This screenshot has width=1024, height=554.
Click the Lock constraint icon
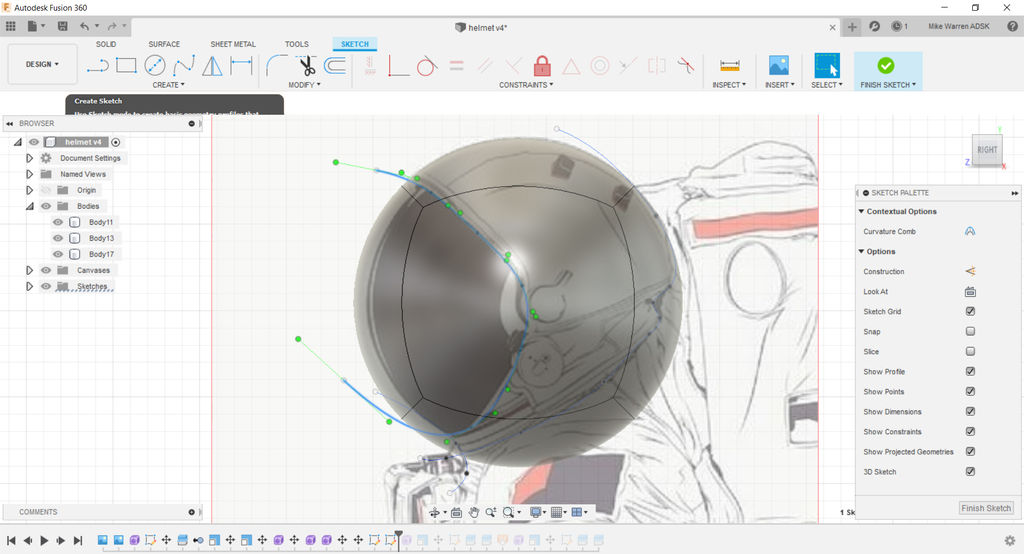click(542, 66)
